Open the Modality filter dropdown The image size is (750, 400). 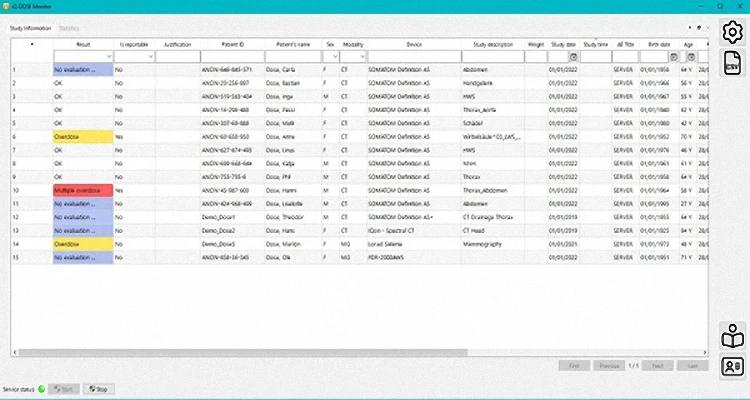[361, 57]
